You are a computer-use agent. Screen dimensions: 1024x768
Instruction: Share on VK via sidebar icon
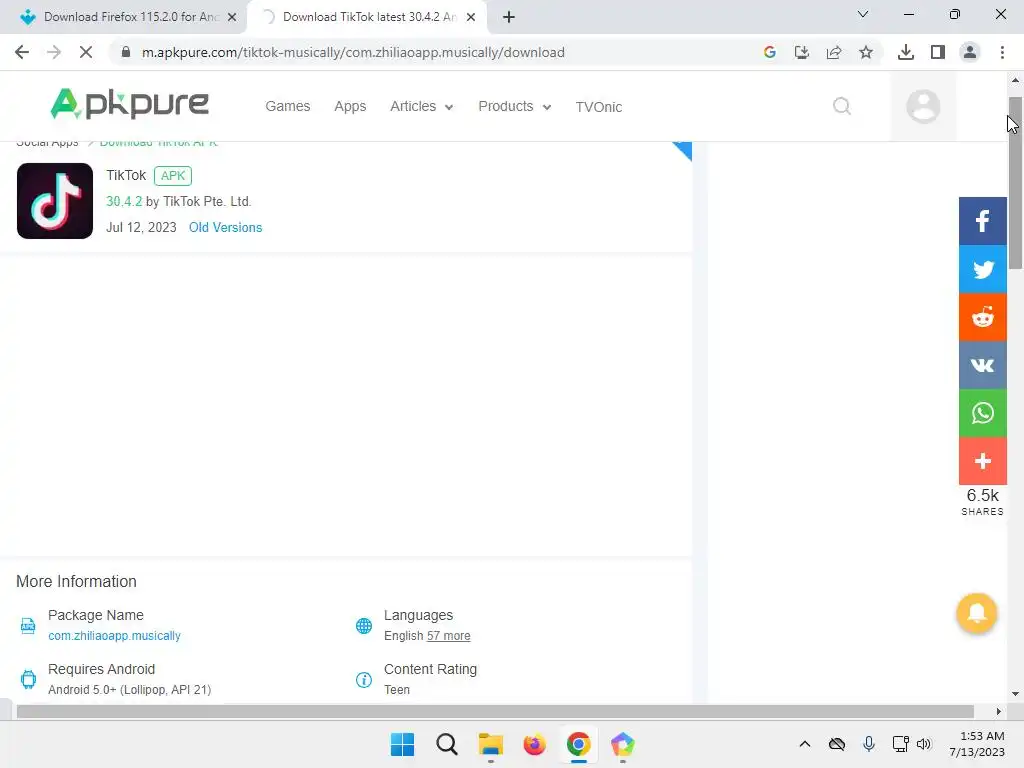[982, 365]
